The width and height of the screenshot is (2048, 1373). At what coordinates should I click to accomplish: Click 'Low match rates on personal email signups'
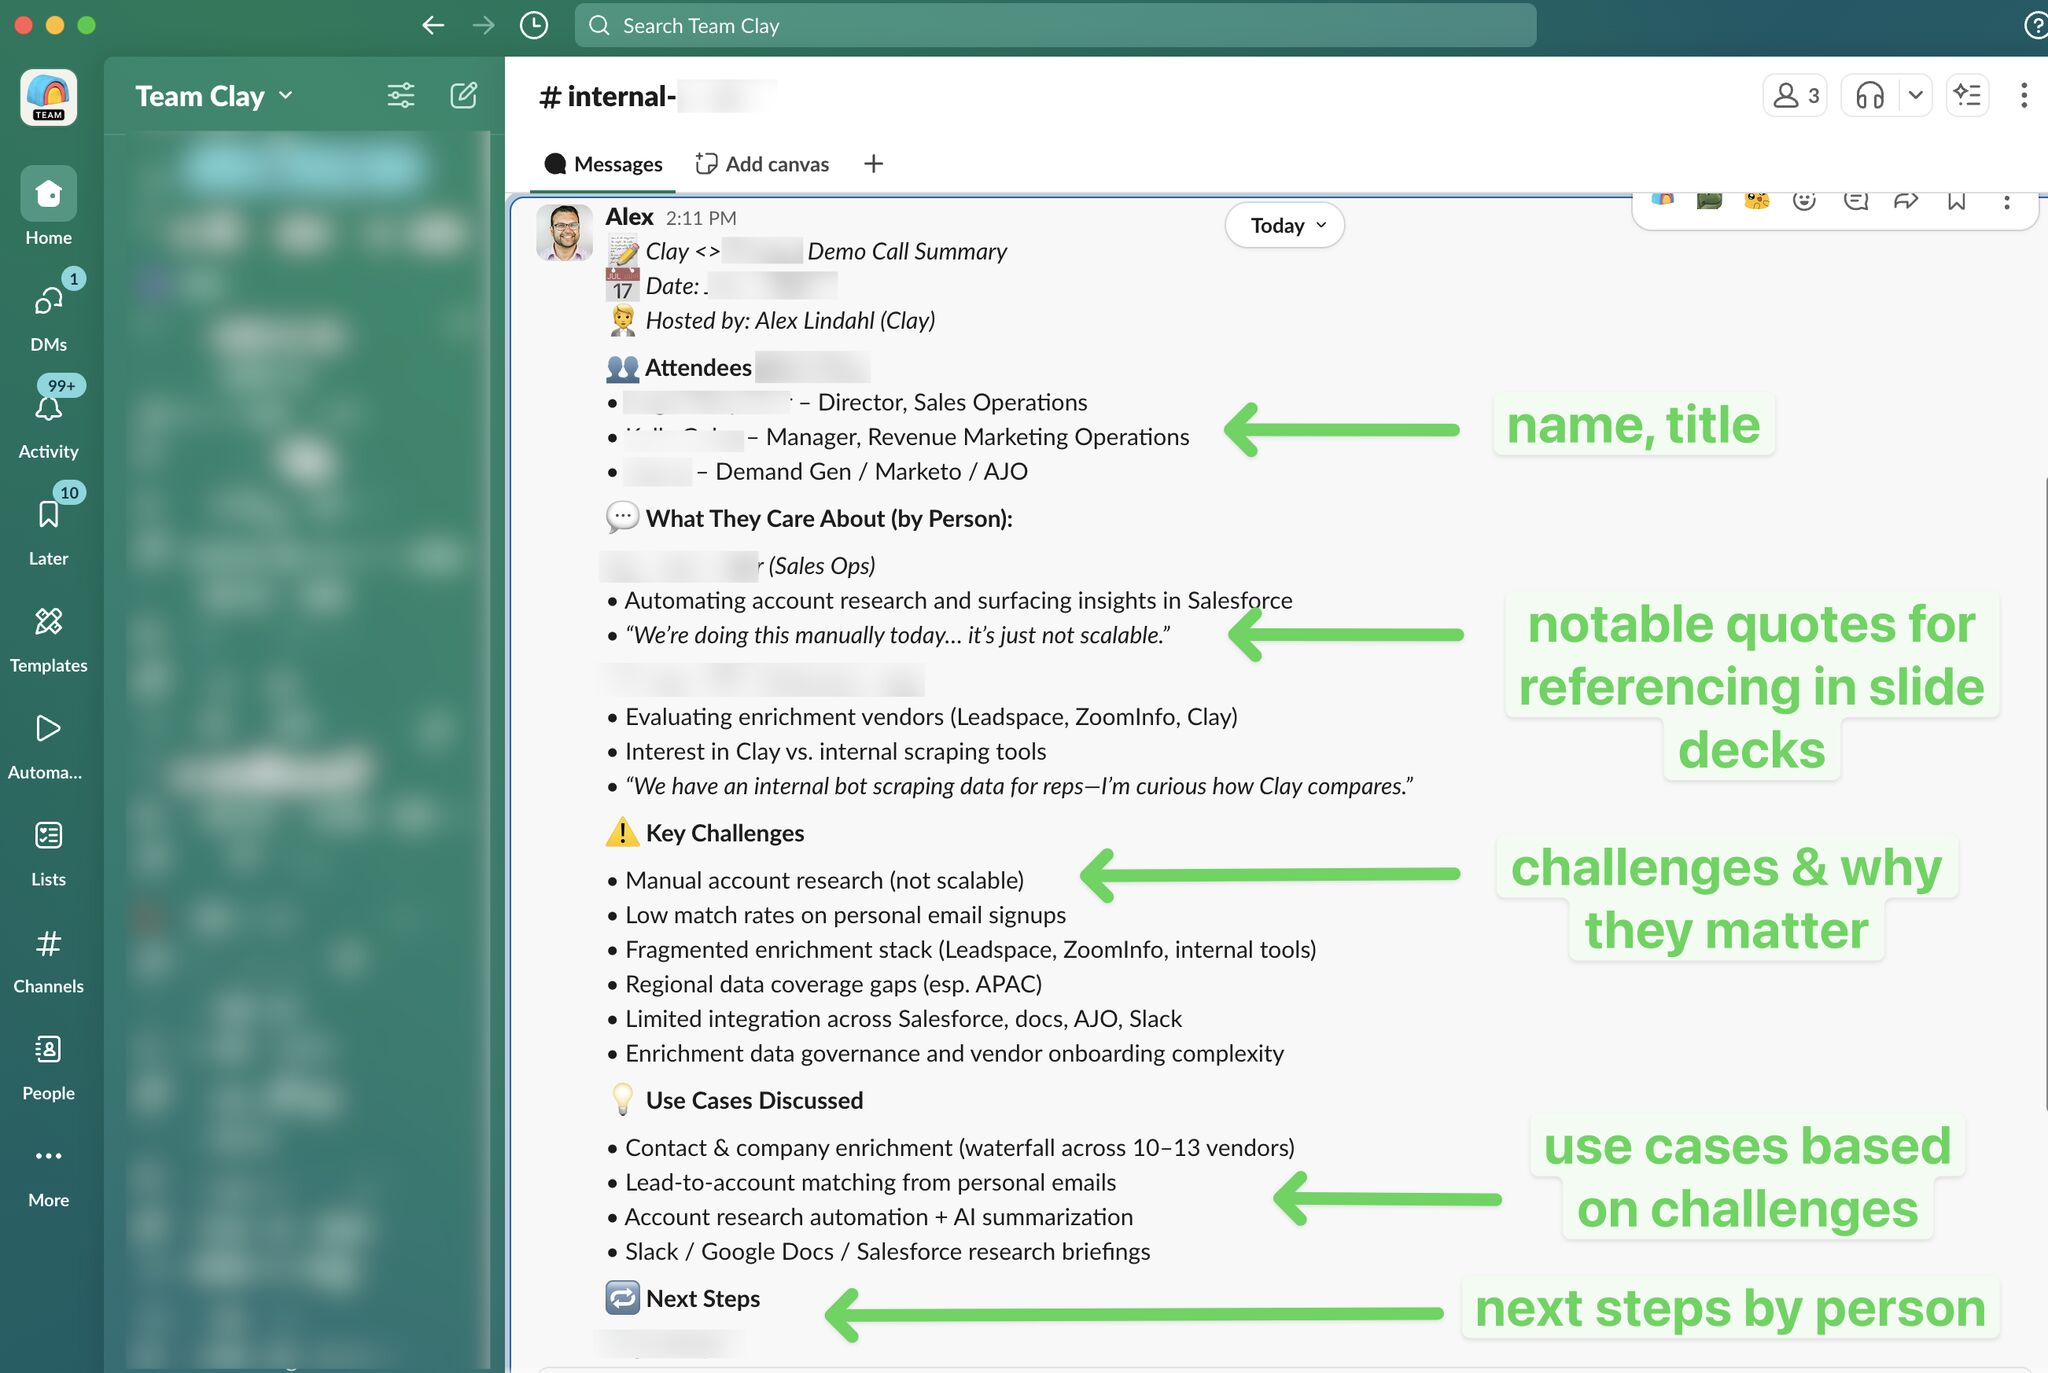pos(845,916)
